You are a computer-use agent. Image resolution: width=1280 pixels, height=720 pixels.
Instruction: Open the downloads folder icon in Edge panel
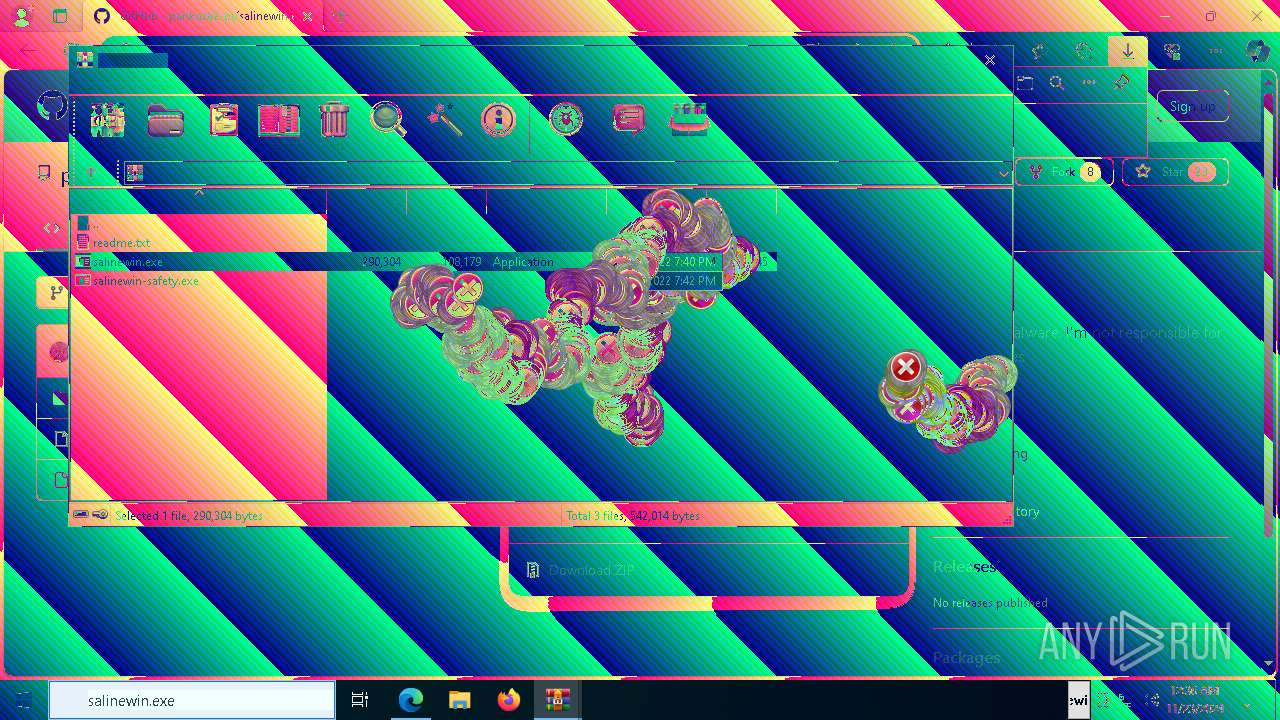point(1025,83)
